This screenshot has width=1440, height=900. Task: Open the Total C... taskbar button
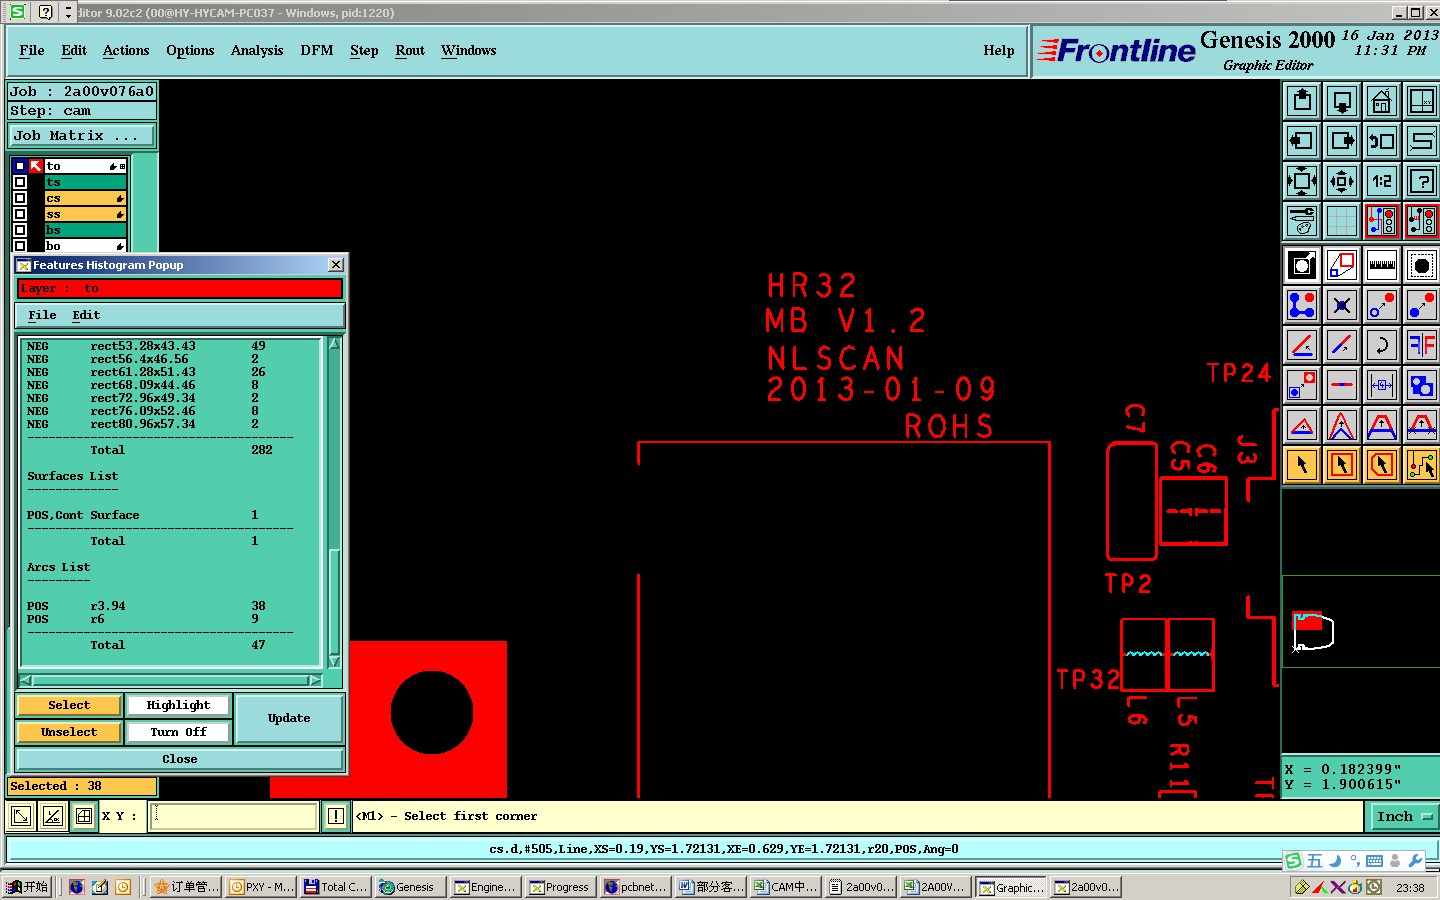pyautogui.click(x=336, y=887)
